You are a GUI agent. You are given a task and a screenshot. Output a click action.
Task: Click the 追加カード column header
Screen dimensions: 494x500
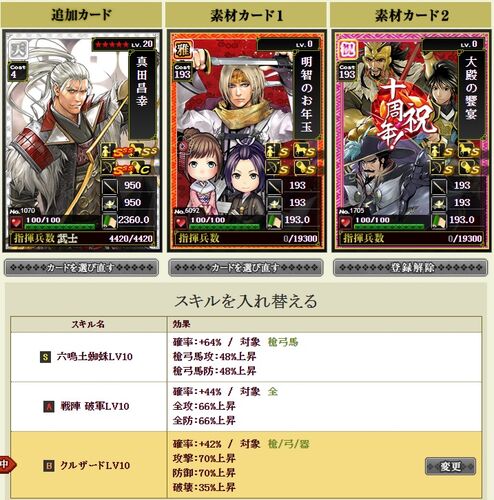coord(81,15)
